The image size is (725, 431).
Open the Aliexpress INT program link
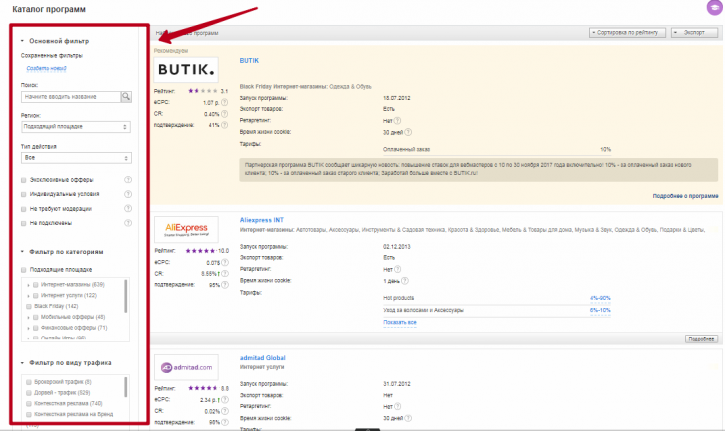(x=262, y=220)
